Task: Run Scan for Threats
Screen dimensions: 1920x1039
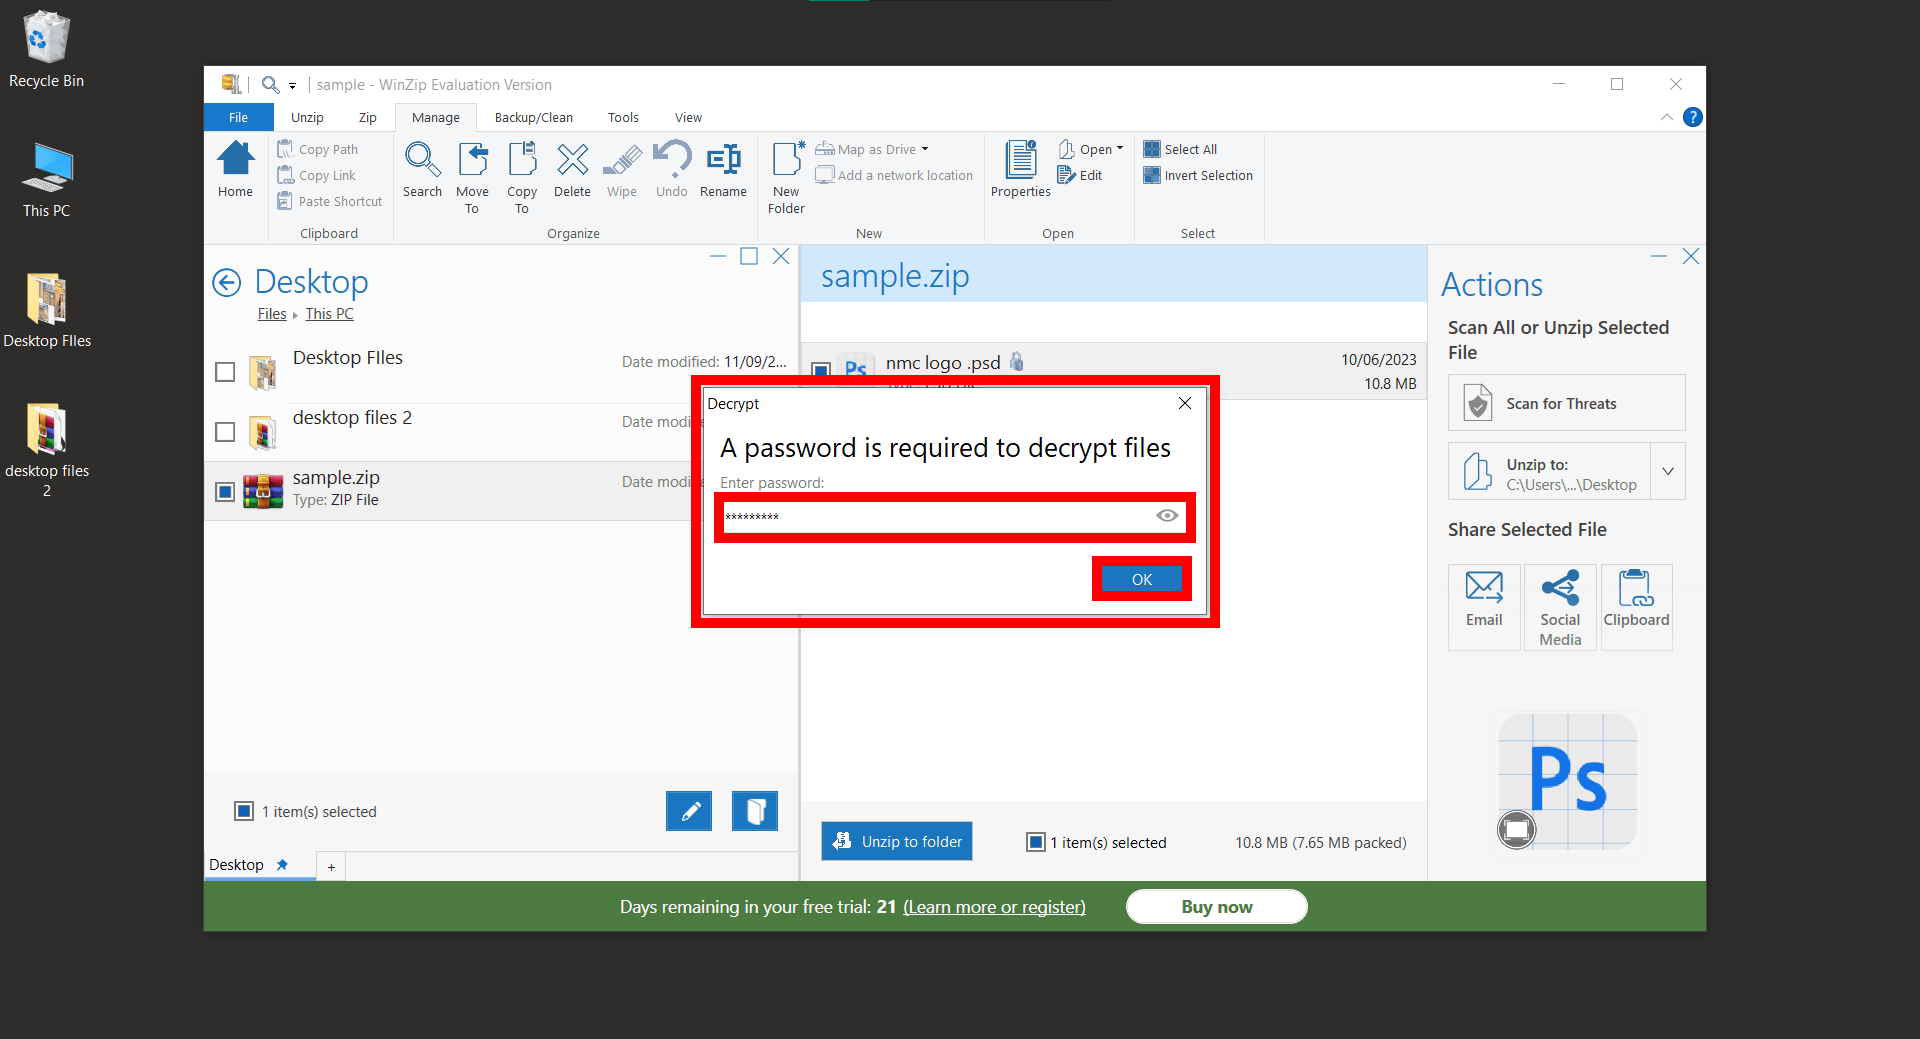Action: pos(1565,403)
